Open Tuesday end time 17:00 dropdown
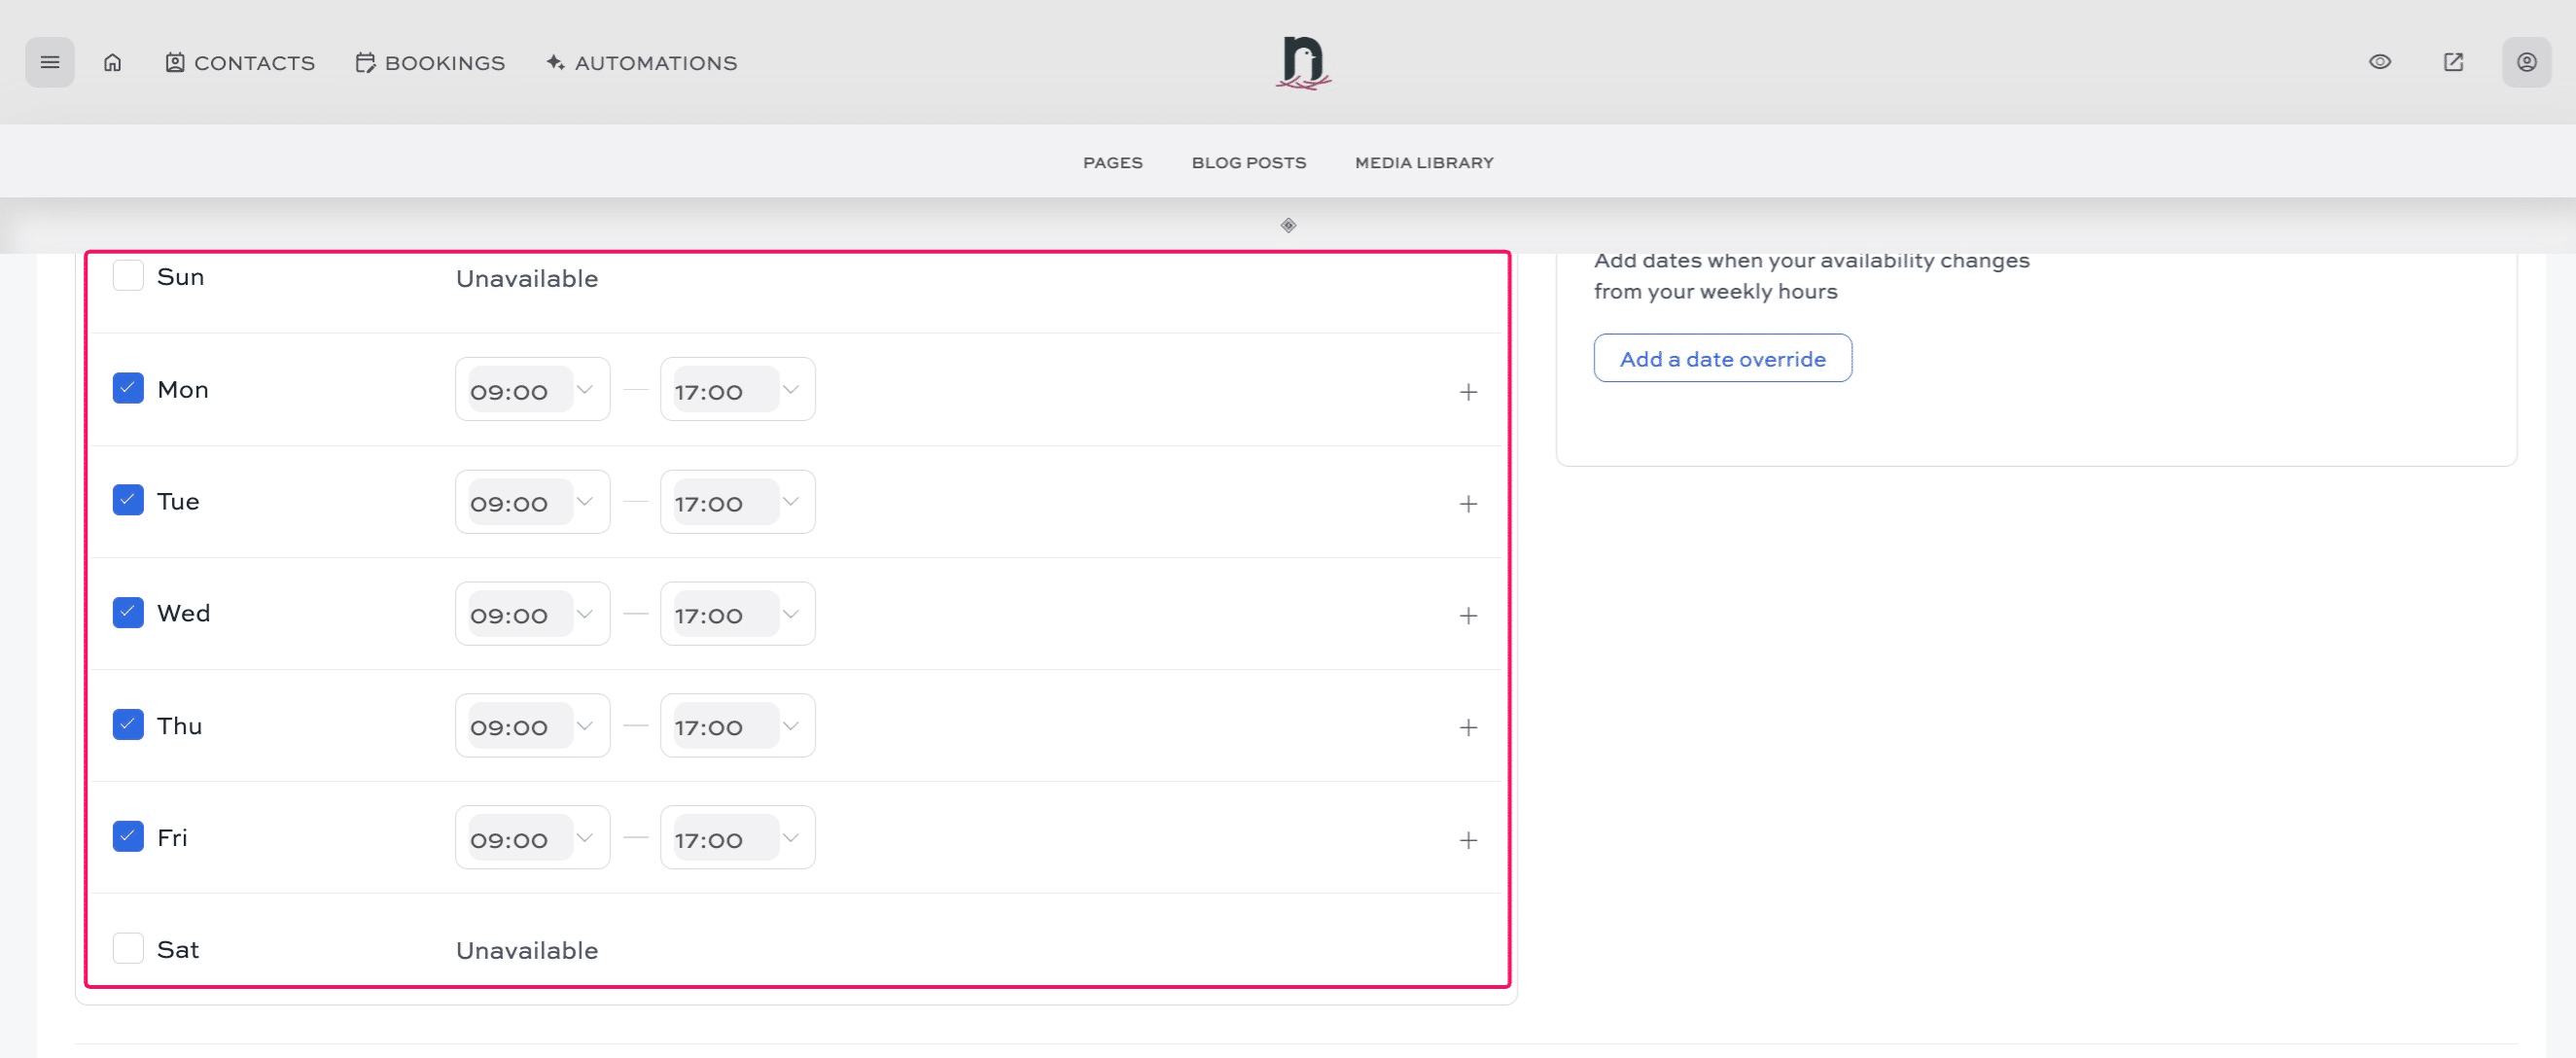2576x1058 pixels. (737, 502)
